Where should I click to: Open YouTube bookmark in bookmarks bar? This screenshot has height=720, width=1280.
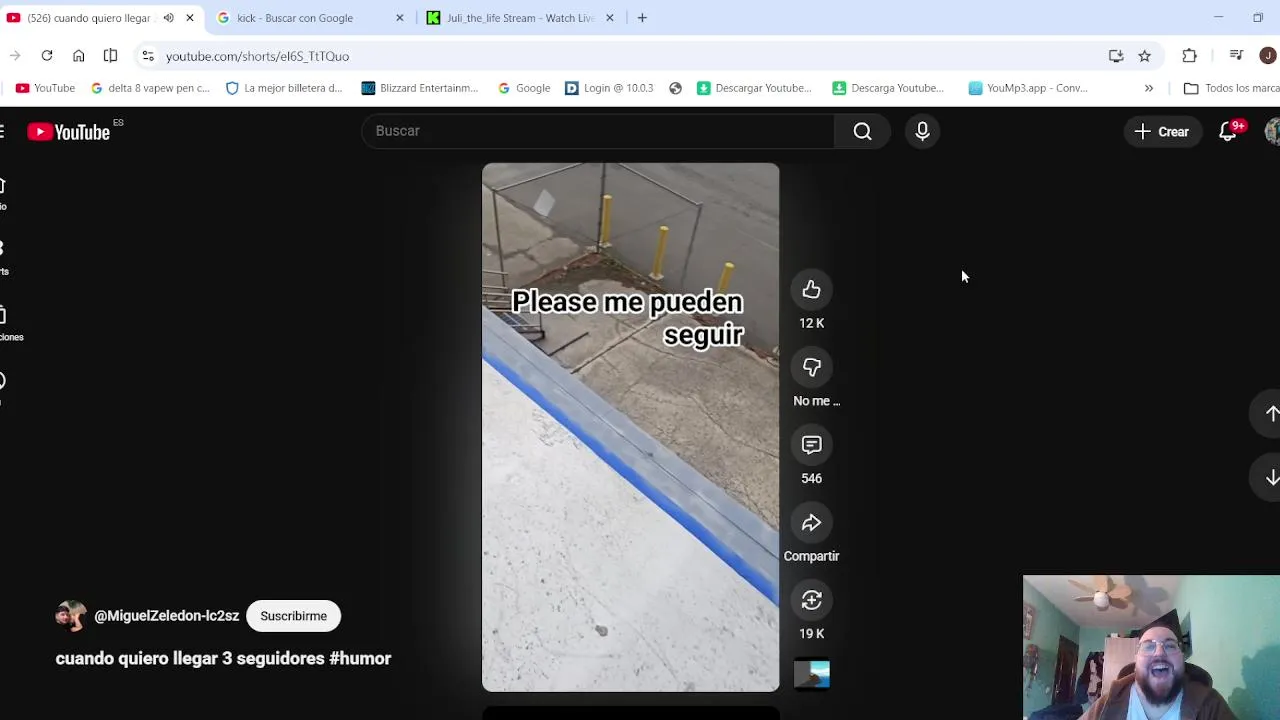[45, 88]
